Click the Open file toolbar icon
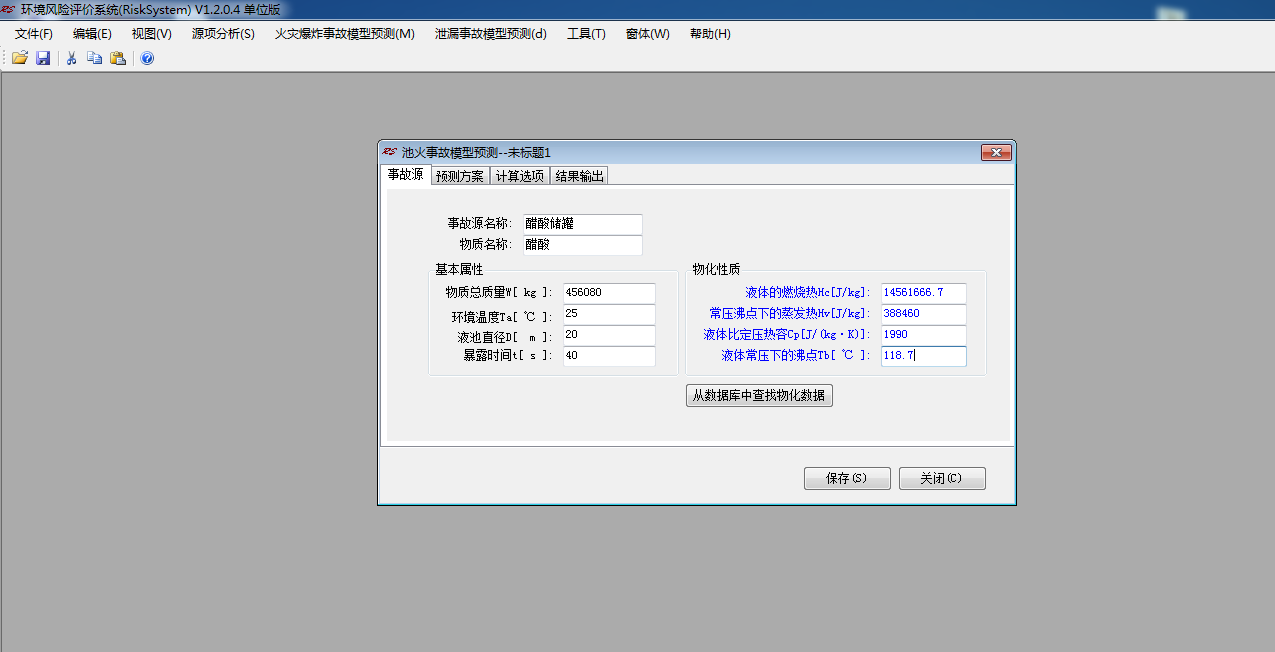 pyautogui.click(x=20, y=59)
